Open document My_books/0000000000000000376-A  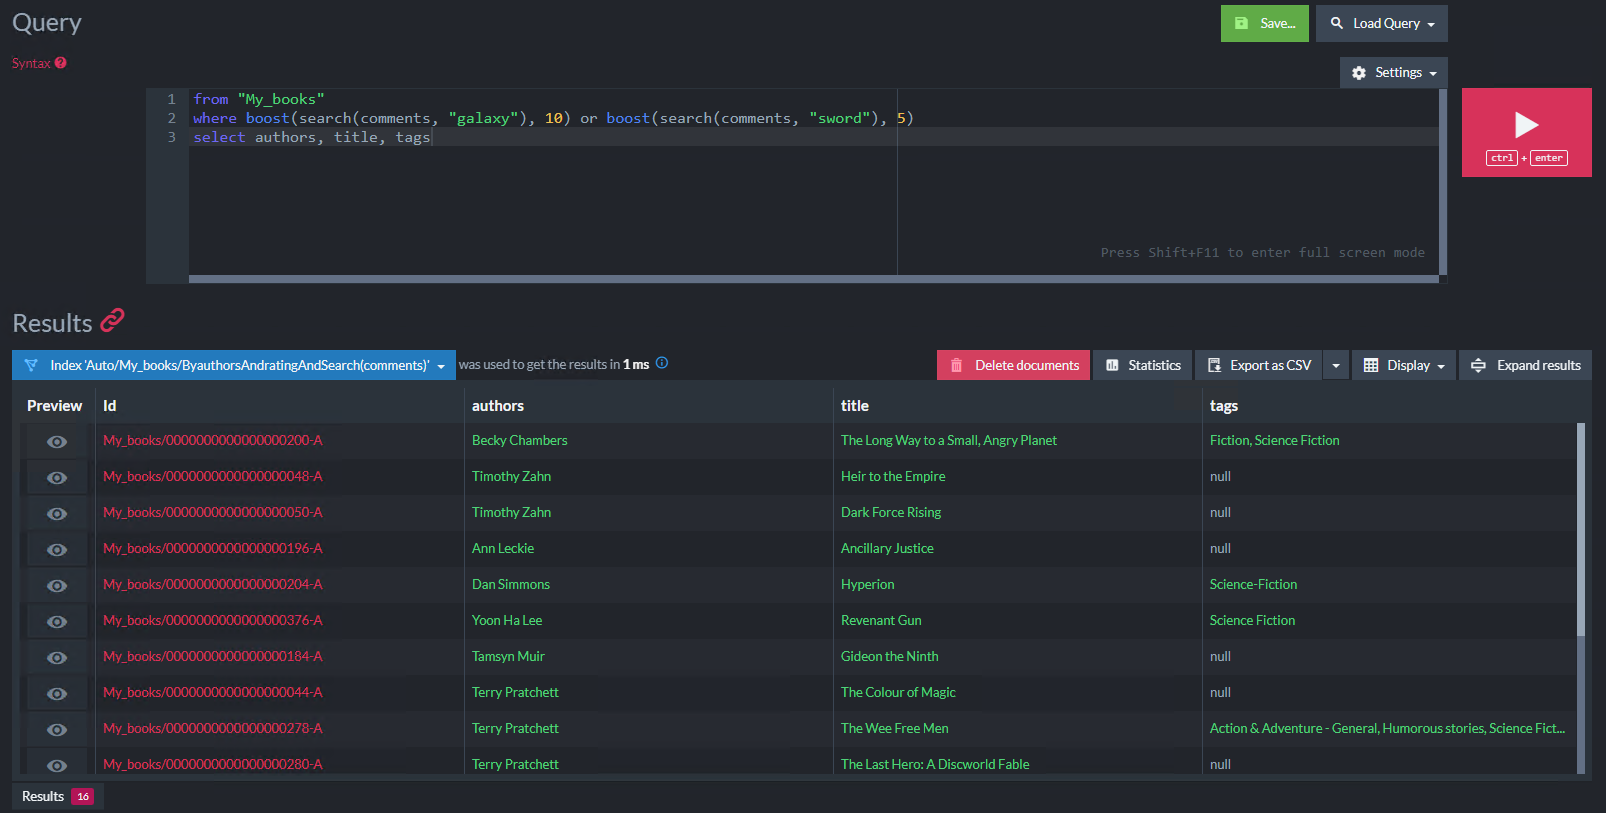click(x=213, y=620)
